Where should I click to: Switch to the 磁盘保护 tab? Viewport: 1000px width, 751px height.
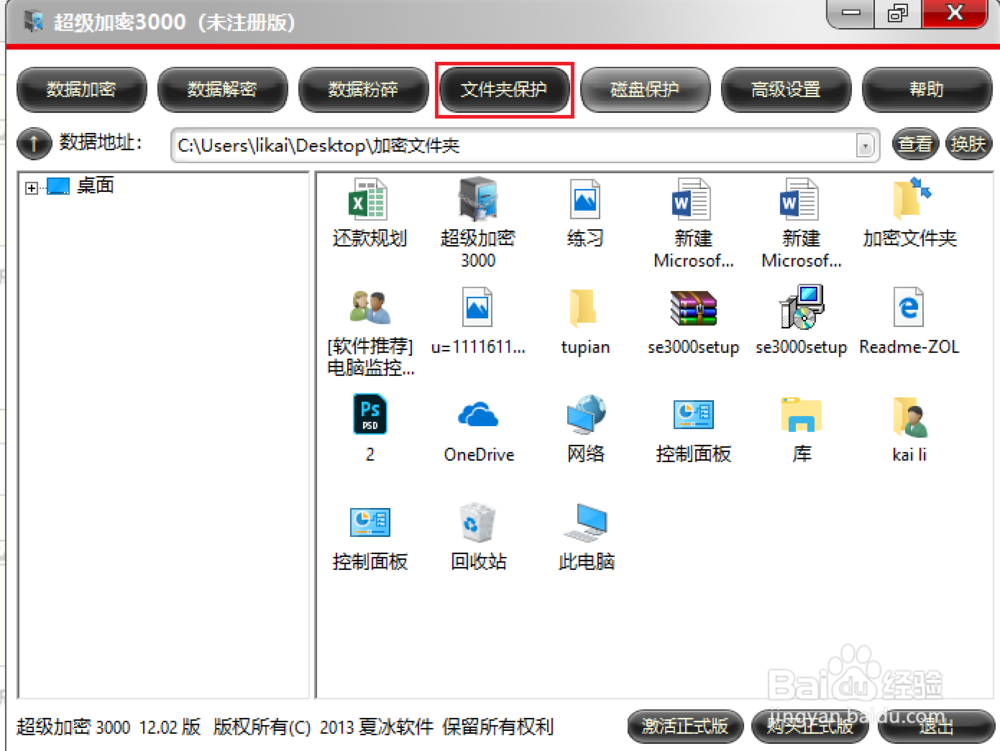point(645,88)
